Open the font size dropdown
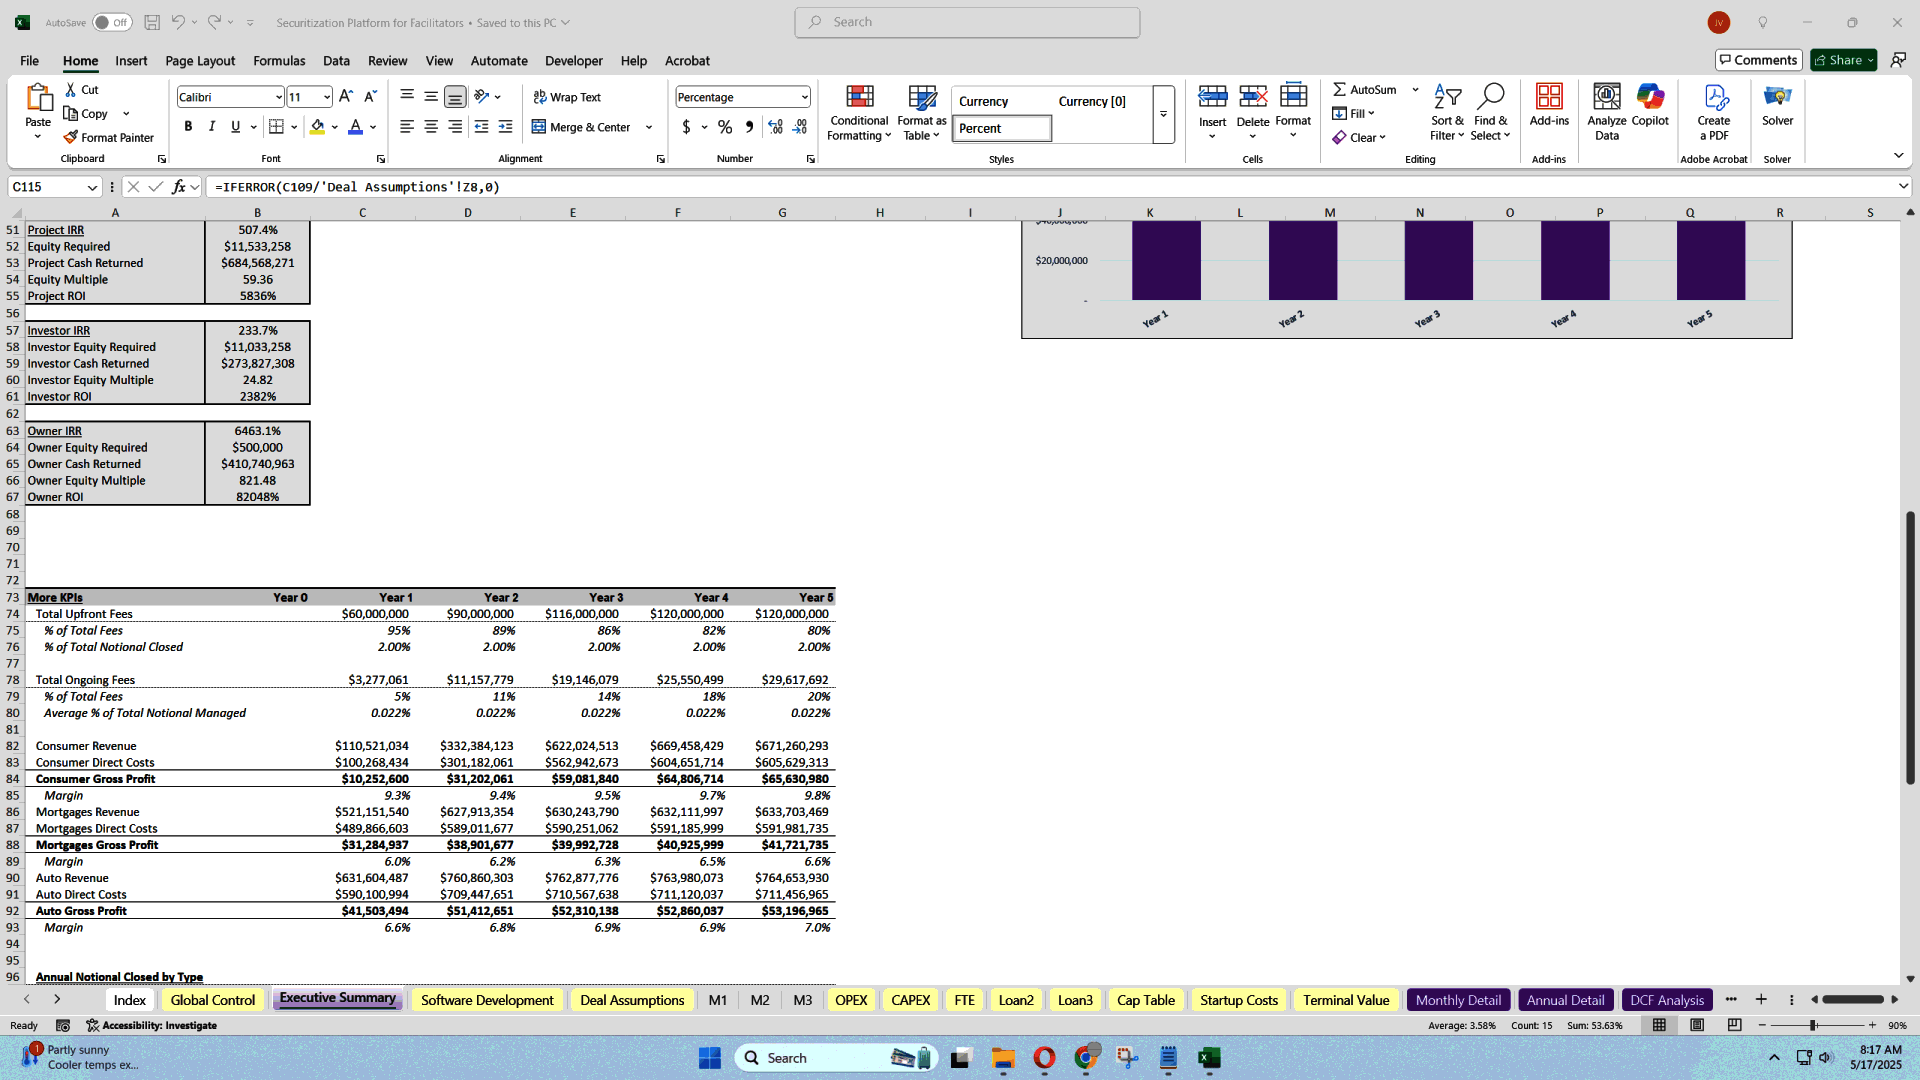 (326, 97)
